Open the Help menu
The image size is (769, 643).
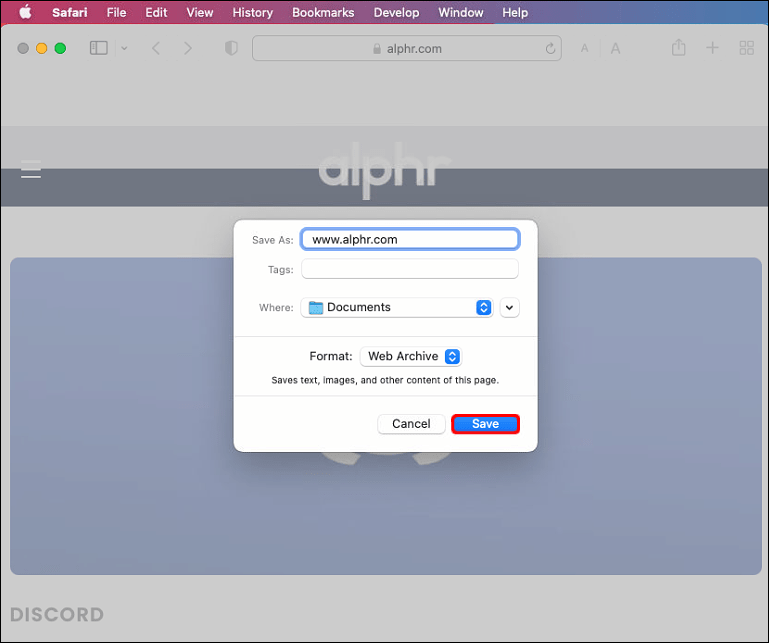click(515, 12)
